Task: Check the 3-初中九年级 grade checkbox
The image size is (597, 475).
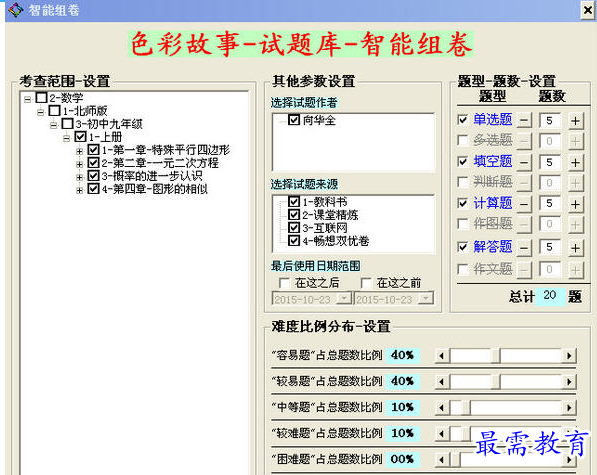Action: [x=67, y=123]
